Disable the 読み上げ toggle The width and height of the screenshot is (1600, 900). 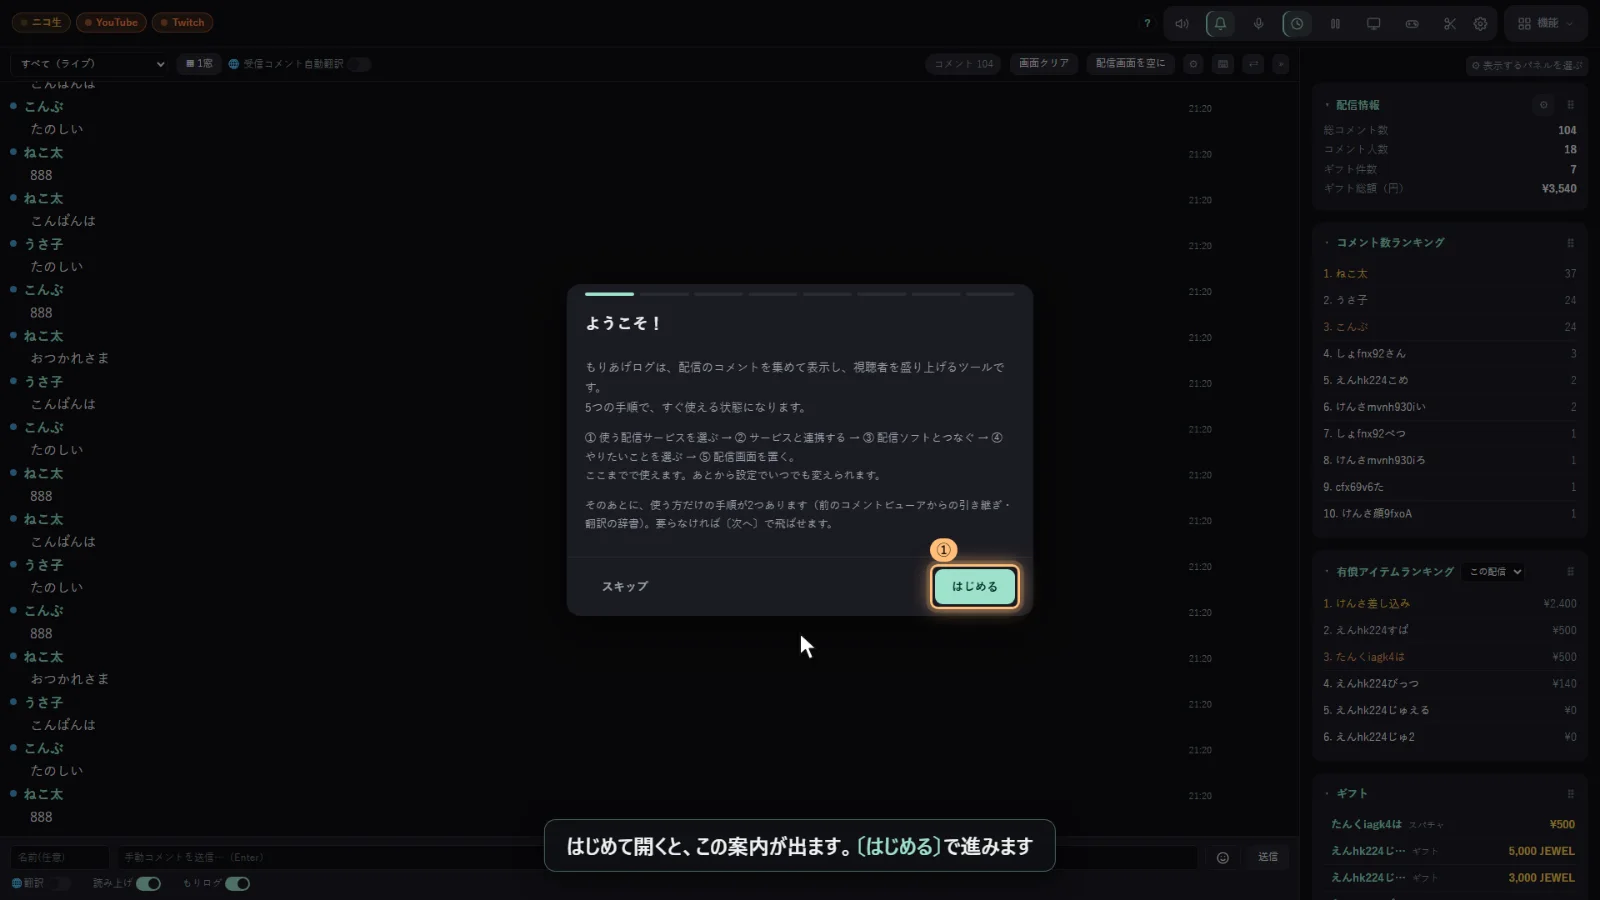click(x=149, y=884)
